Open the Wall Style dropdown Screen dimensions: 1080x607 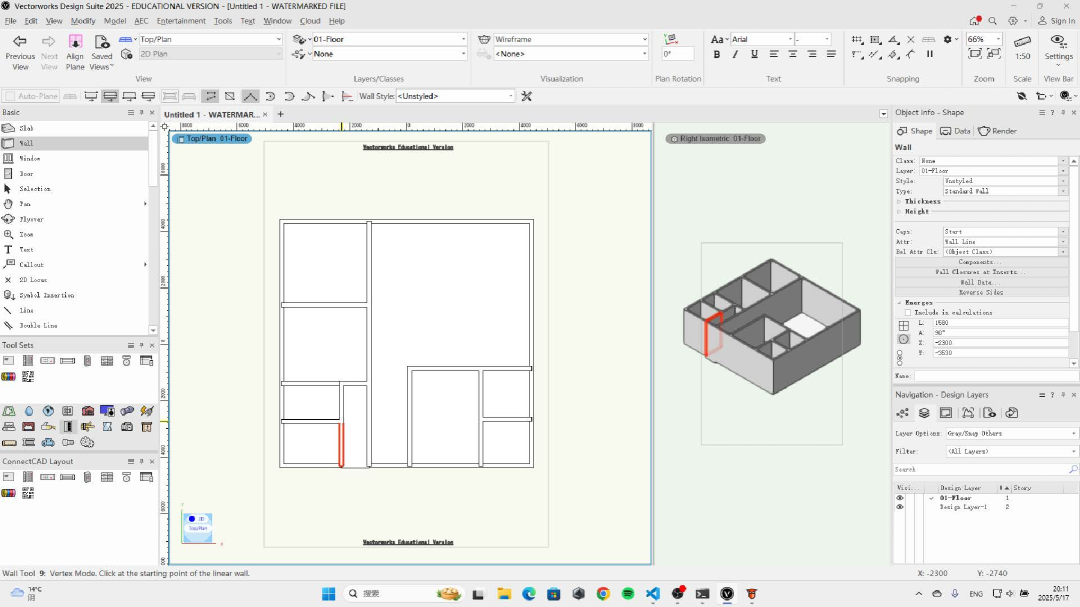click(455, 96)
